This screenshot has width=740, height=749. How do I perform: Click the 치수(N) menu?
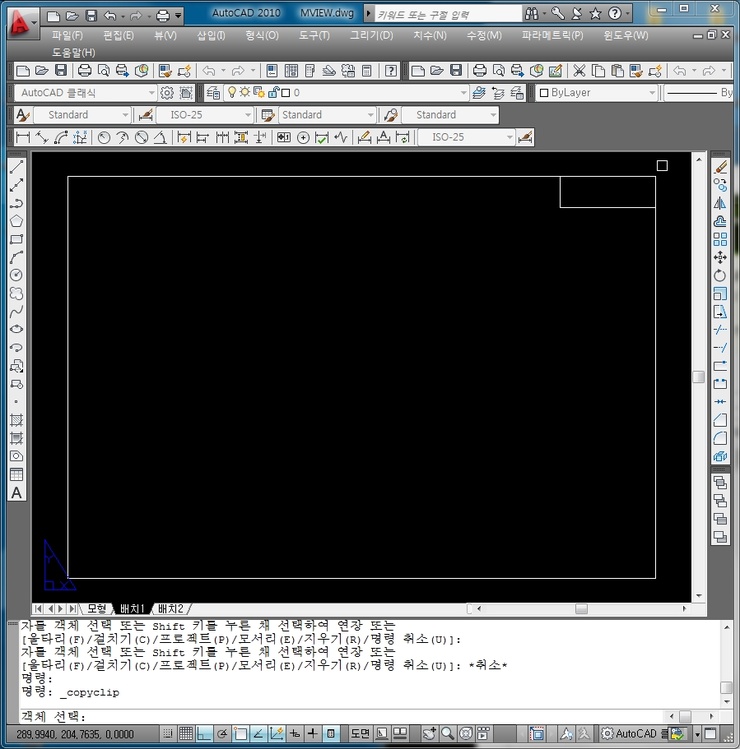tap(429, 35)
